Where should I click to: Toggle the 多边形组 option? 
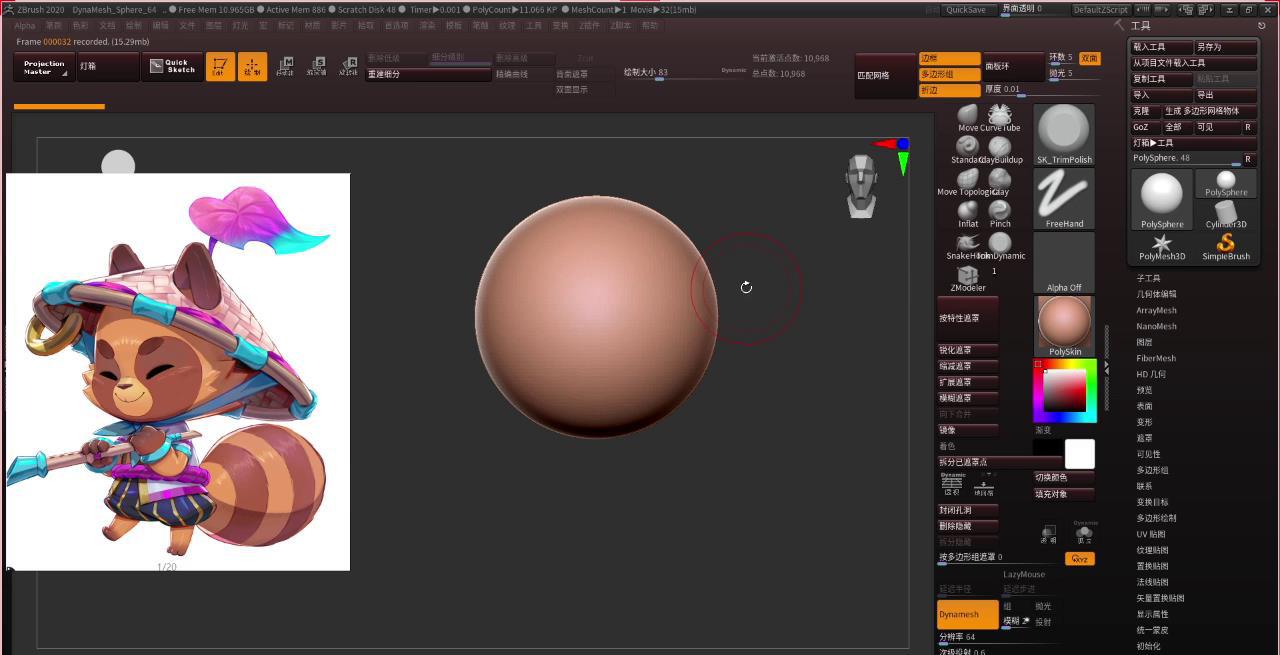pyautogui.click(x=949, y=74)
